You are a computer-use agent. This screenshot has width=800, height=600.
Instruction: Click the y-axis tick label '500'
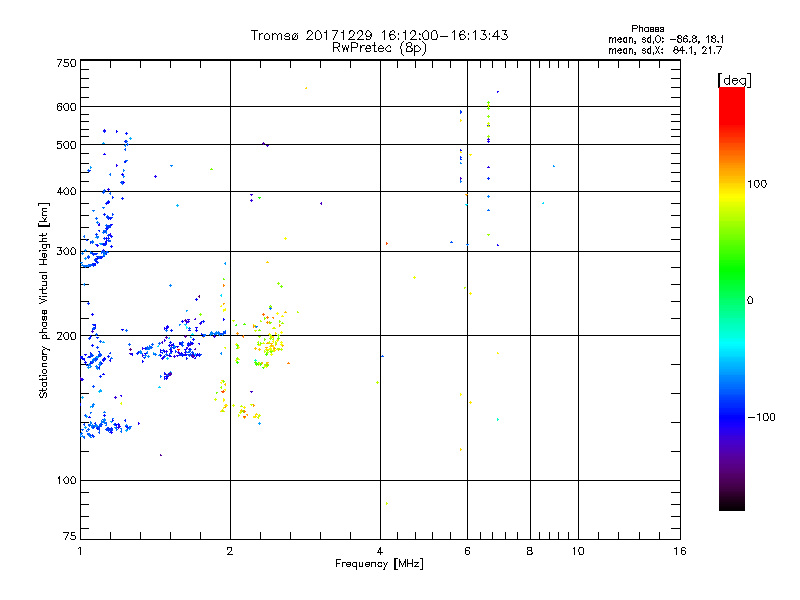66,145
